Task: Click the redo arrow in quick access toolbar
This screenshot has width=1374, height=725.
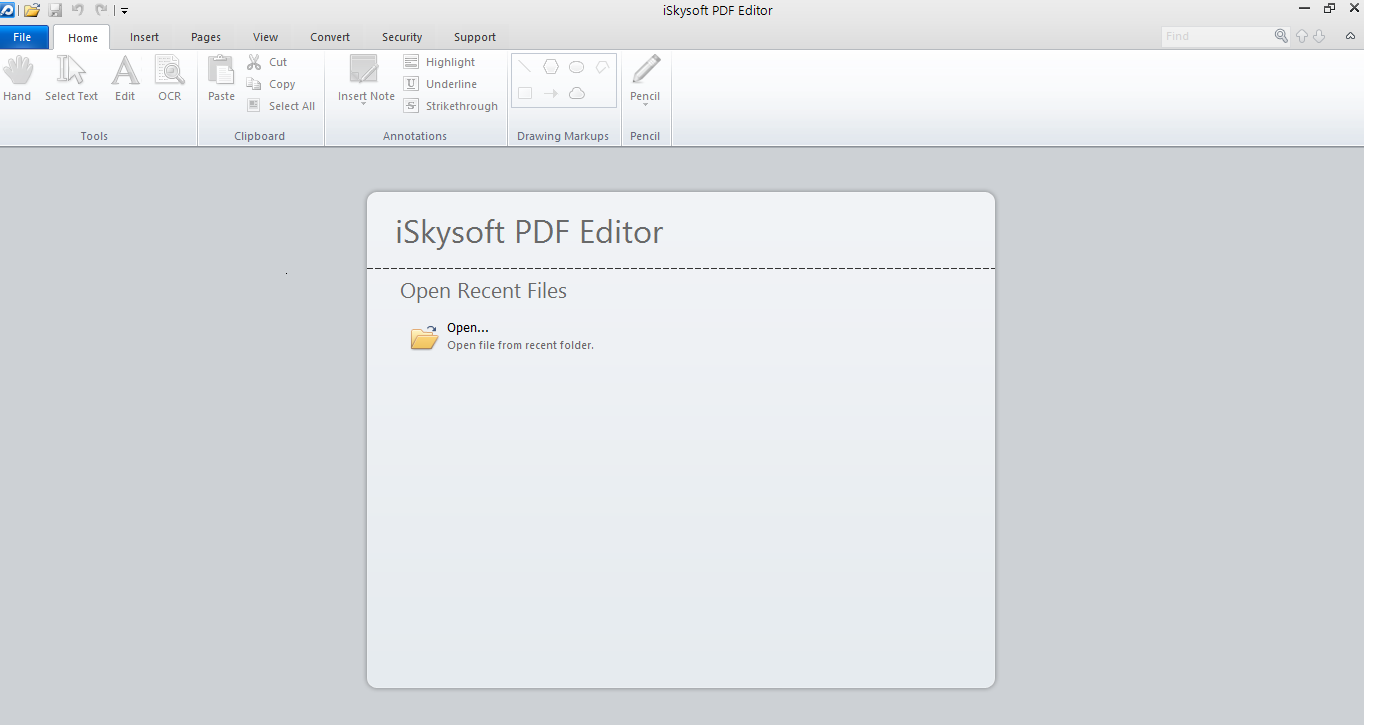Action: [101, 10]
